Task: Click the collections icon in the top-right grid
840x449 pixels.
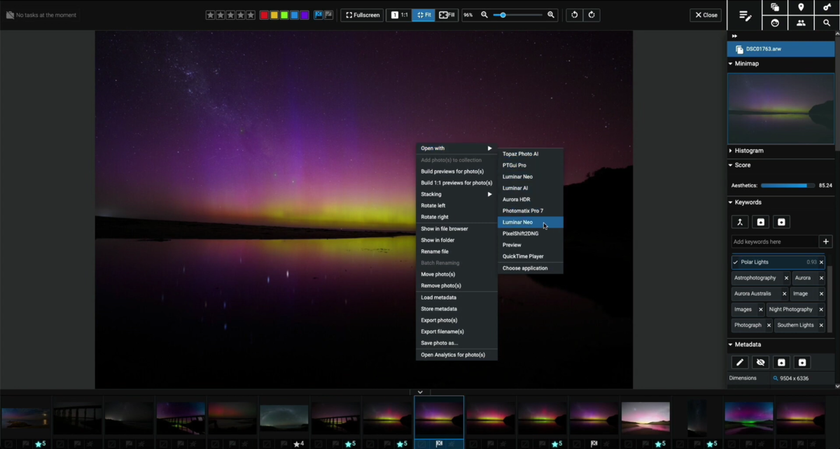Action: (x=775, y=7)
